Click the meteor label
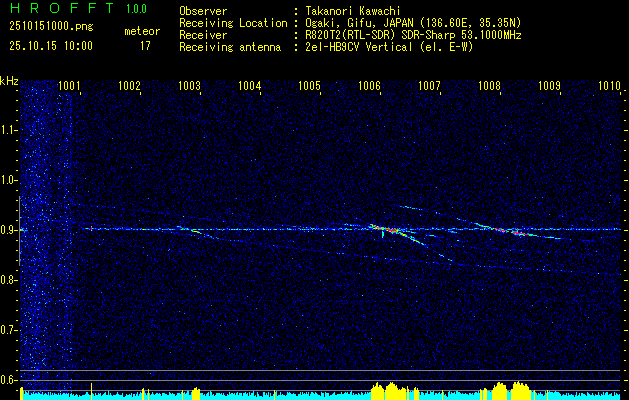629x400 pixels. [142, 31]
